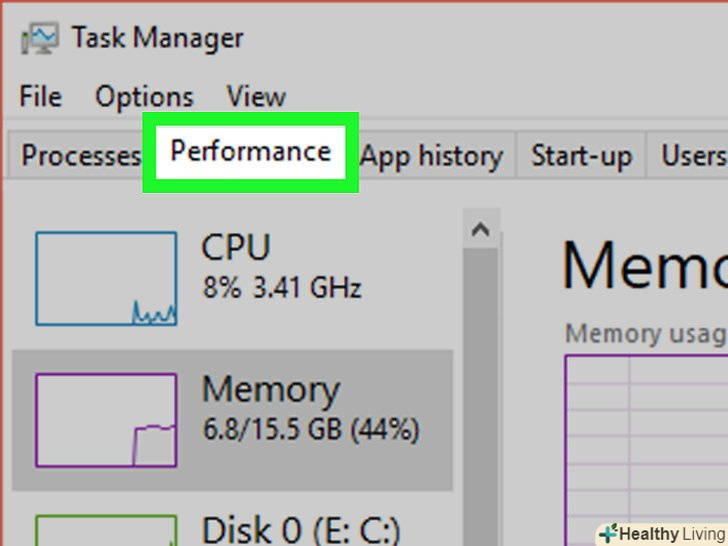Select the Memory 6.8/15.5 GB entry text

pos(310,408)
